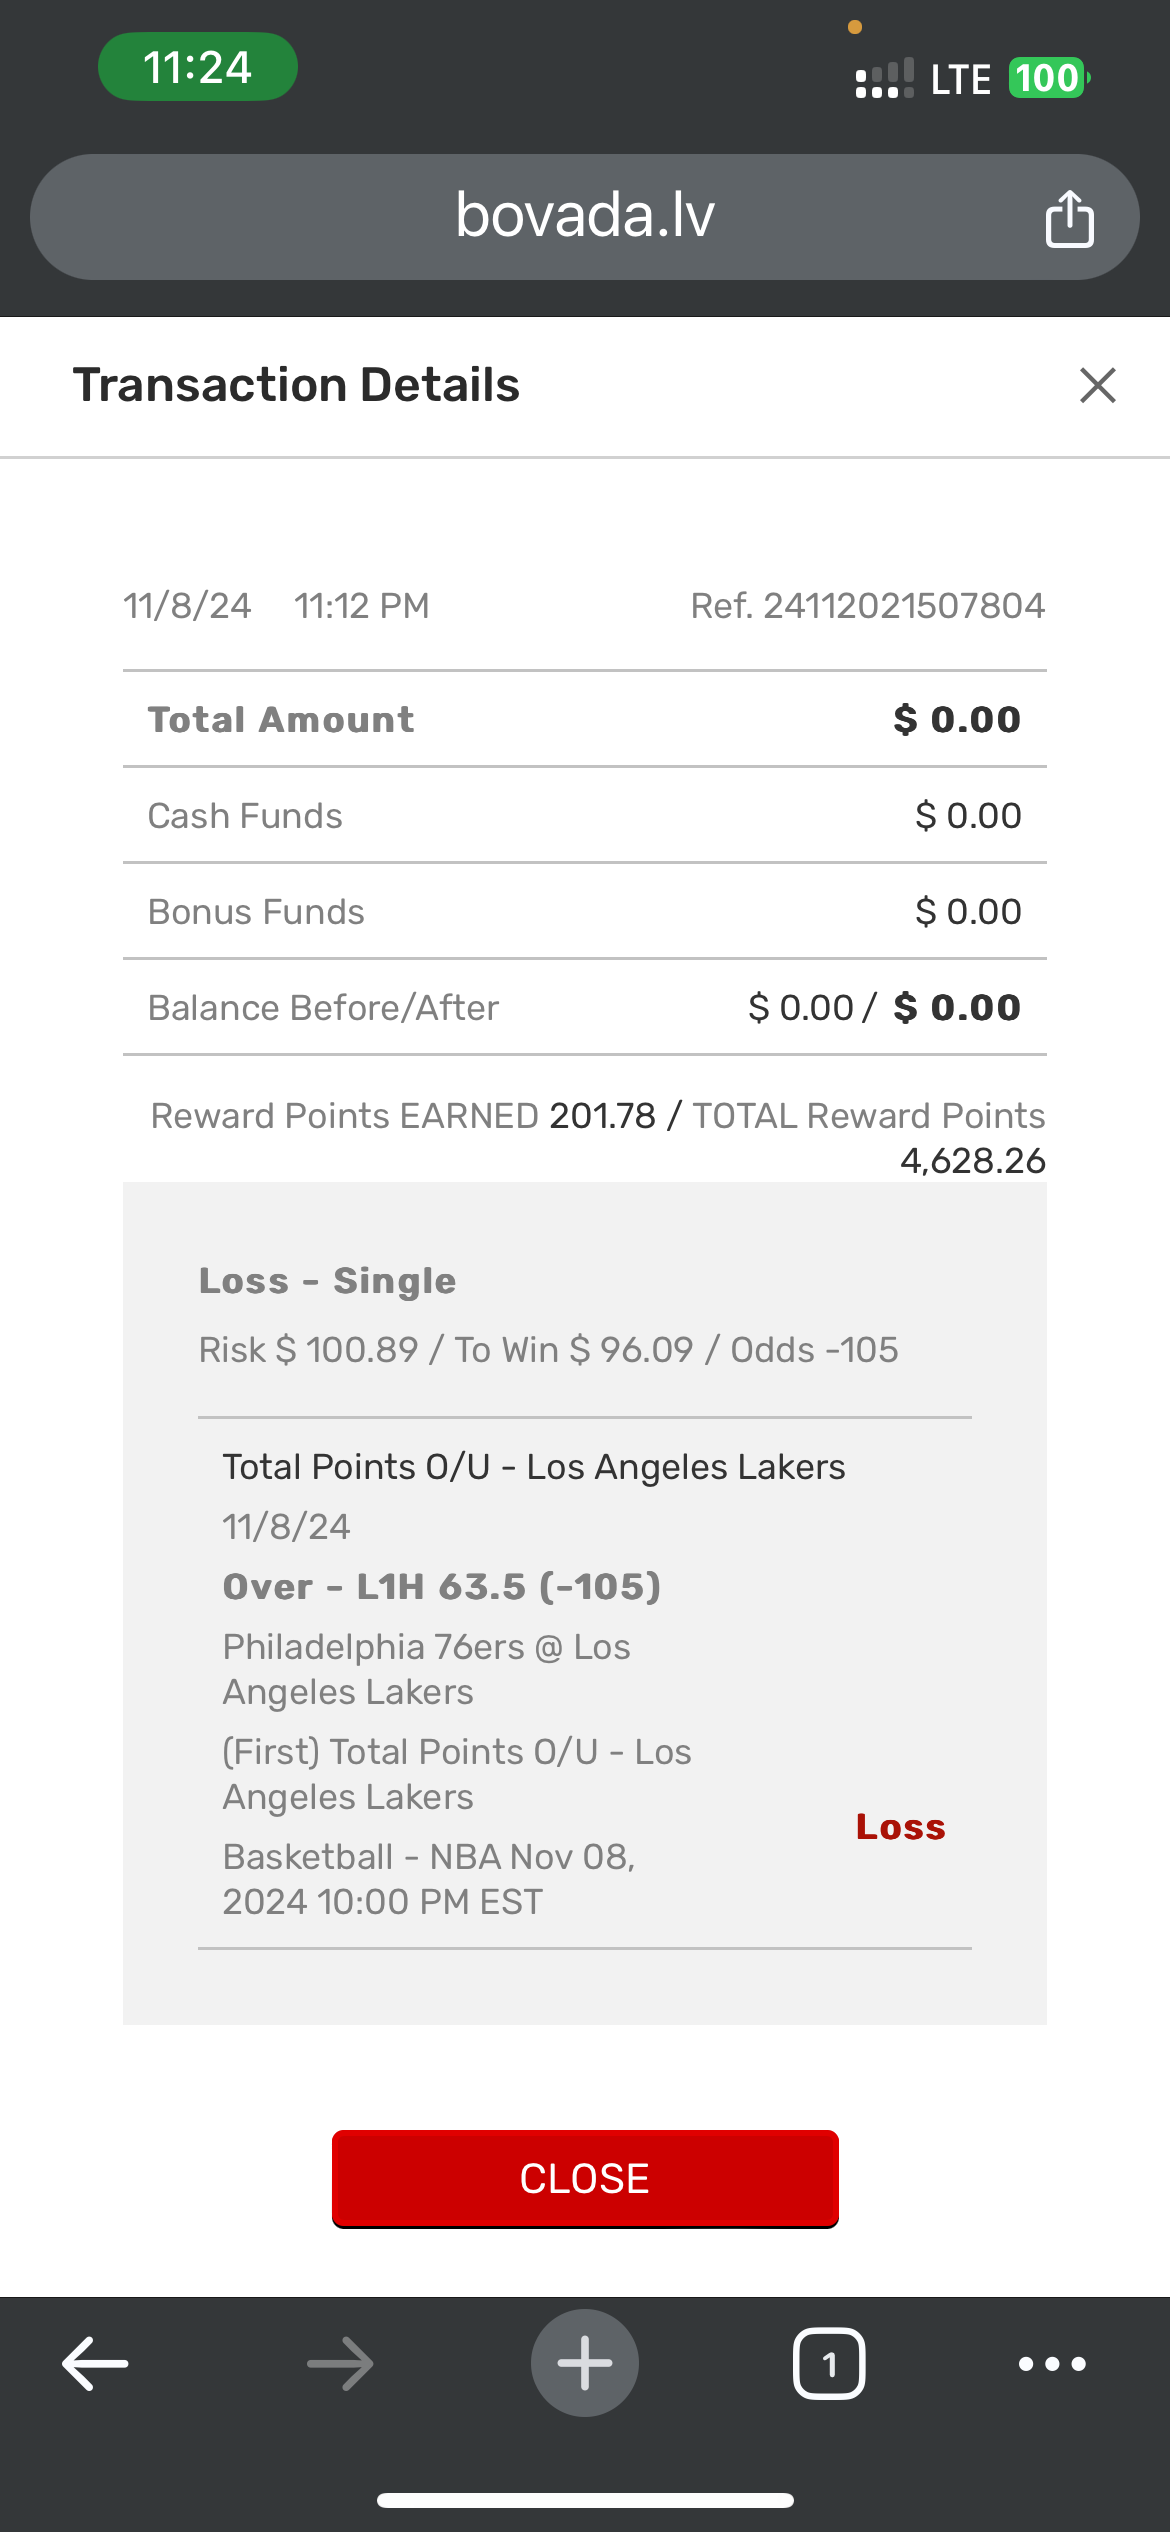Close Transaction Details with the X icon
1170x2532 pixels.
[x=1097, y=385]
